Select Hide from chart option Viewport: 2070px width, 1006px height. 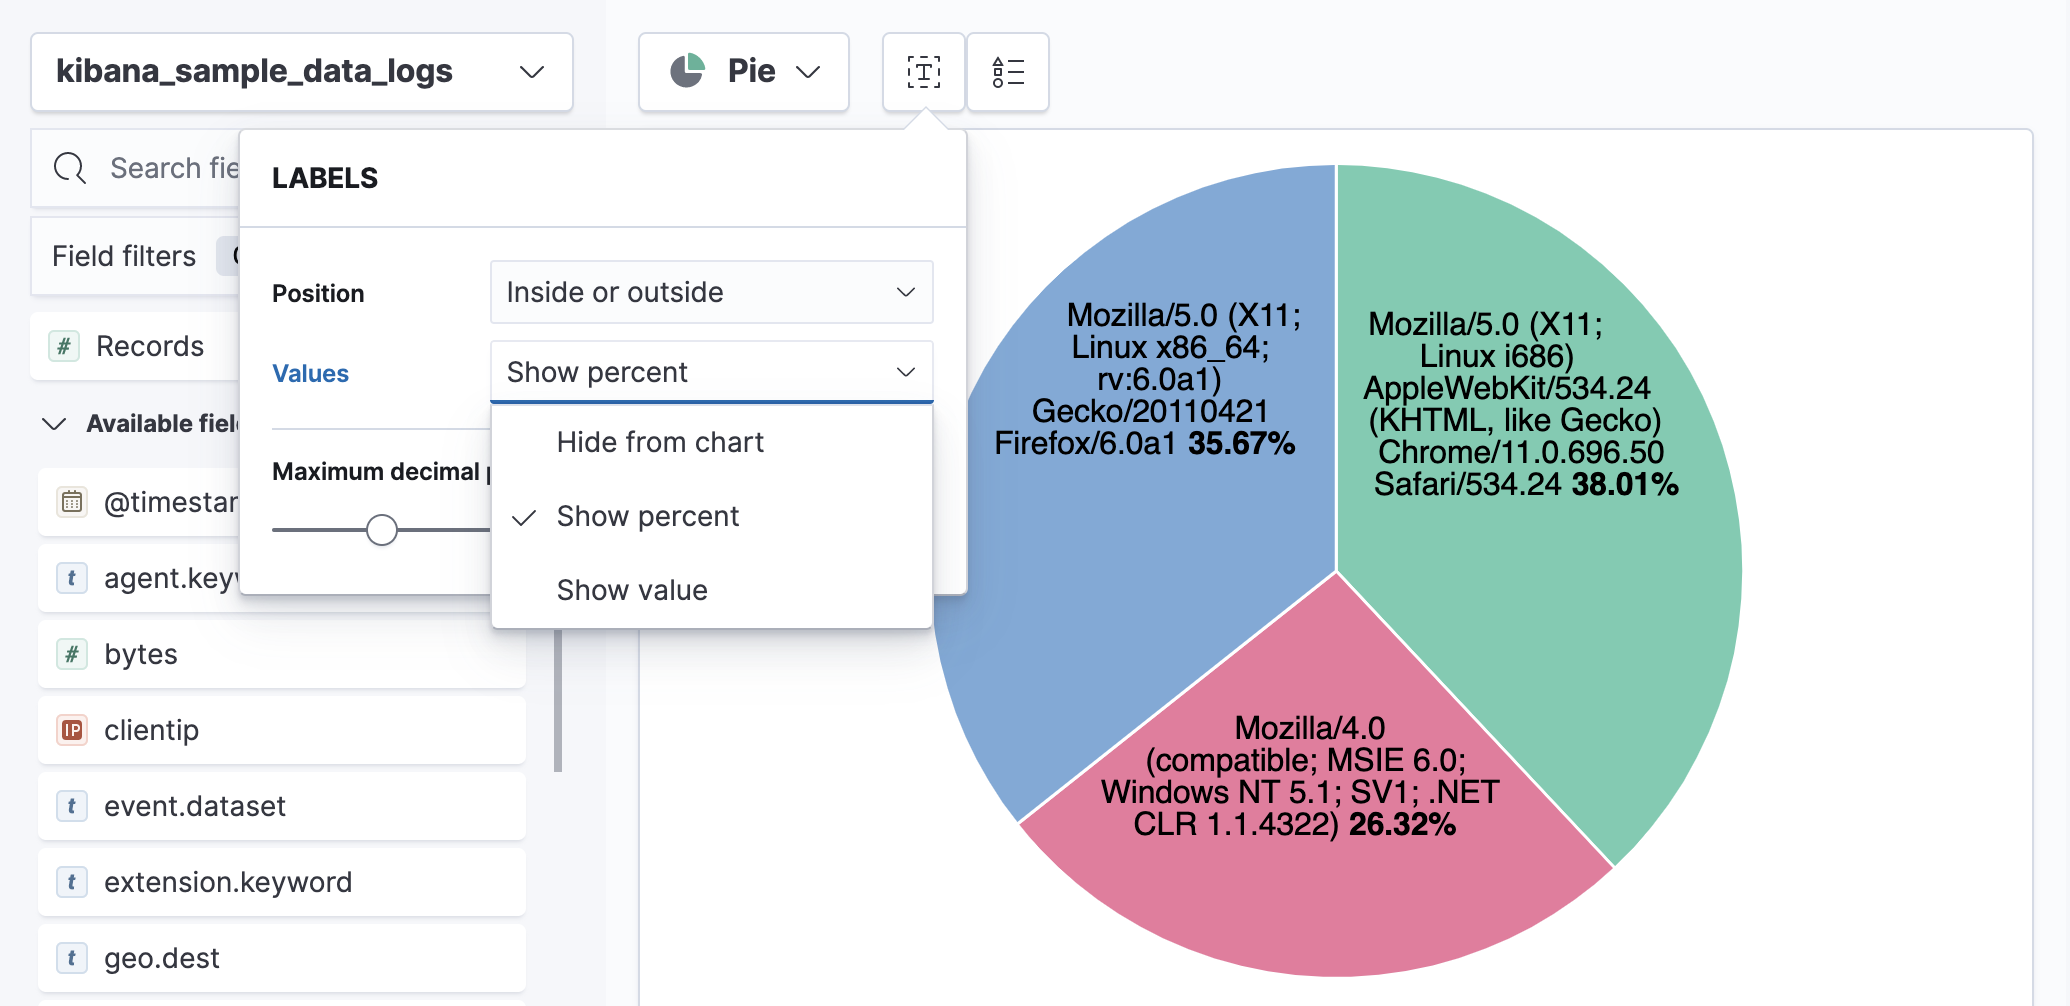[660, 441]
